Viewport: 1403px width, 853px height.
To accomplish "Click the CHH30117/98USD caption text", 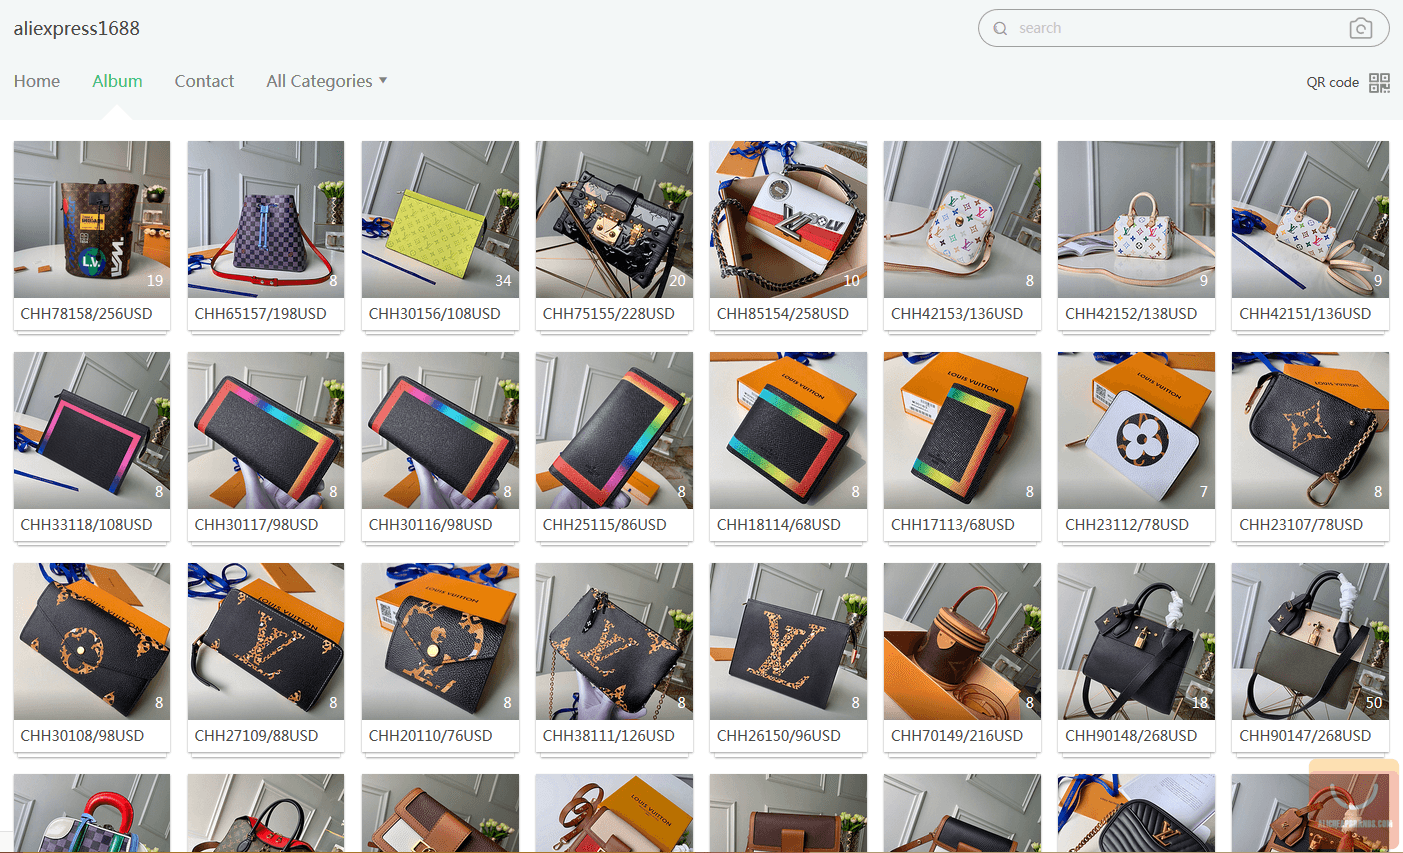I will 256,524.
